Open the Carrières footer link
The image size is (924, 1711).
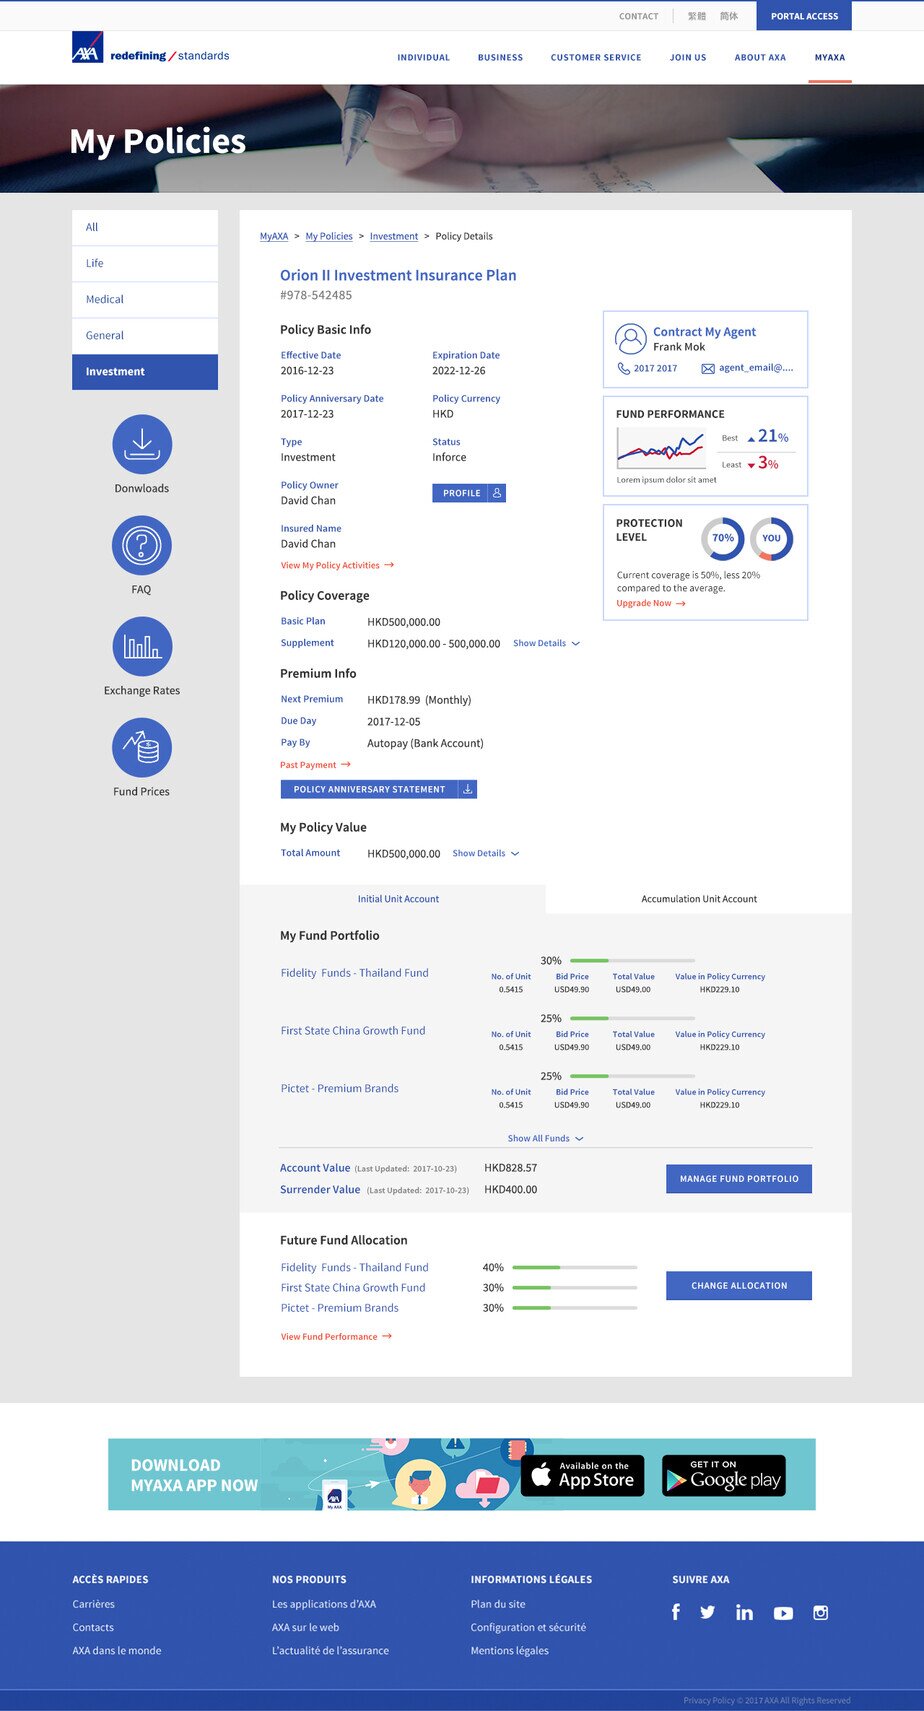(x=93, y=1604)
